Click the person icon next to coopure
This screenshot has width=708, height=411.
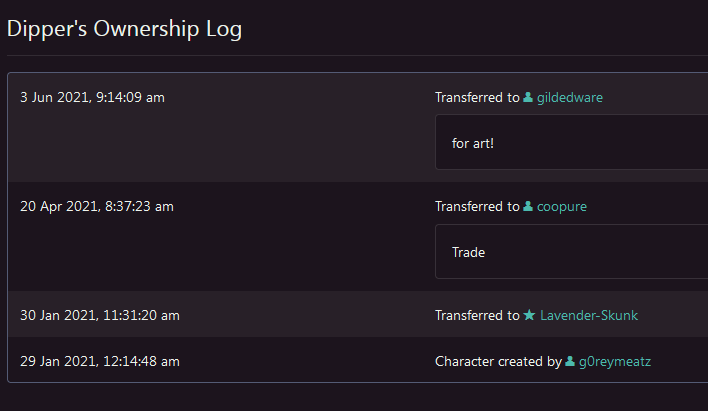click(x=528, y=207)
